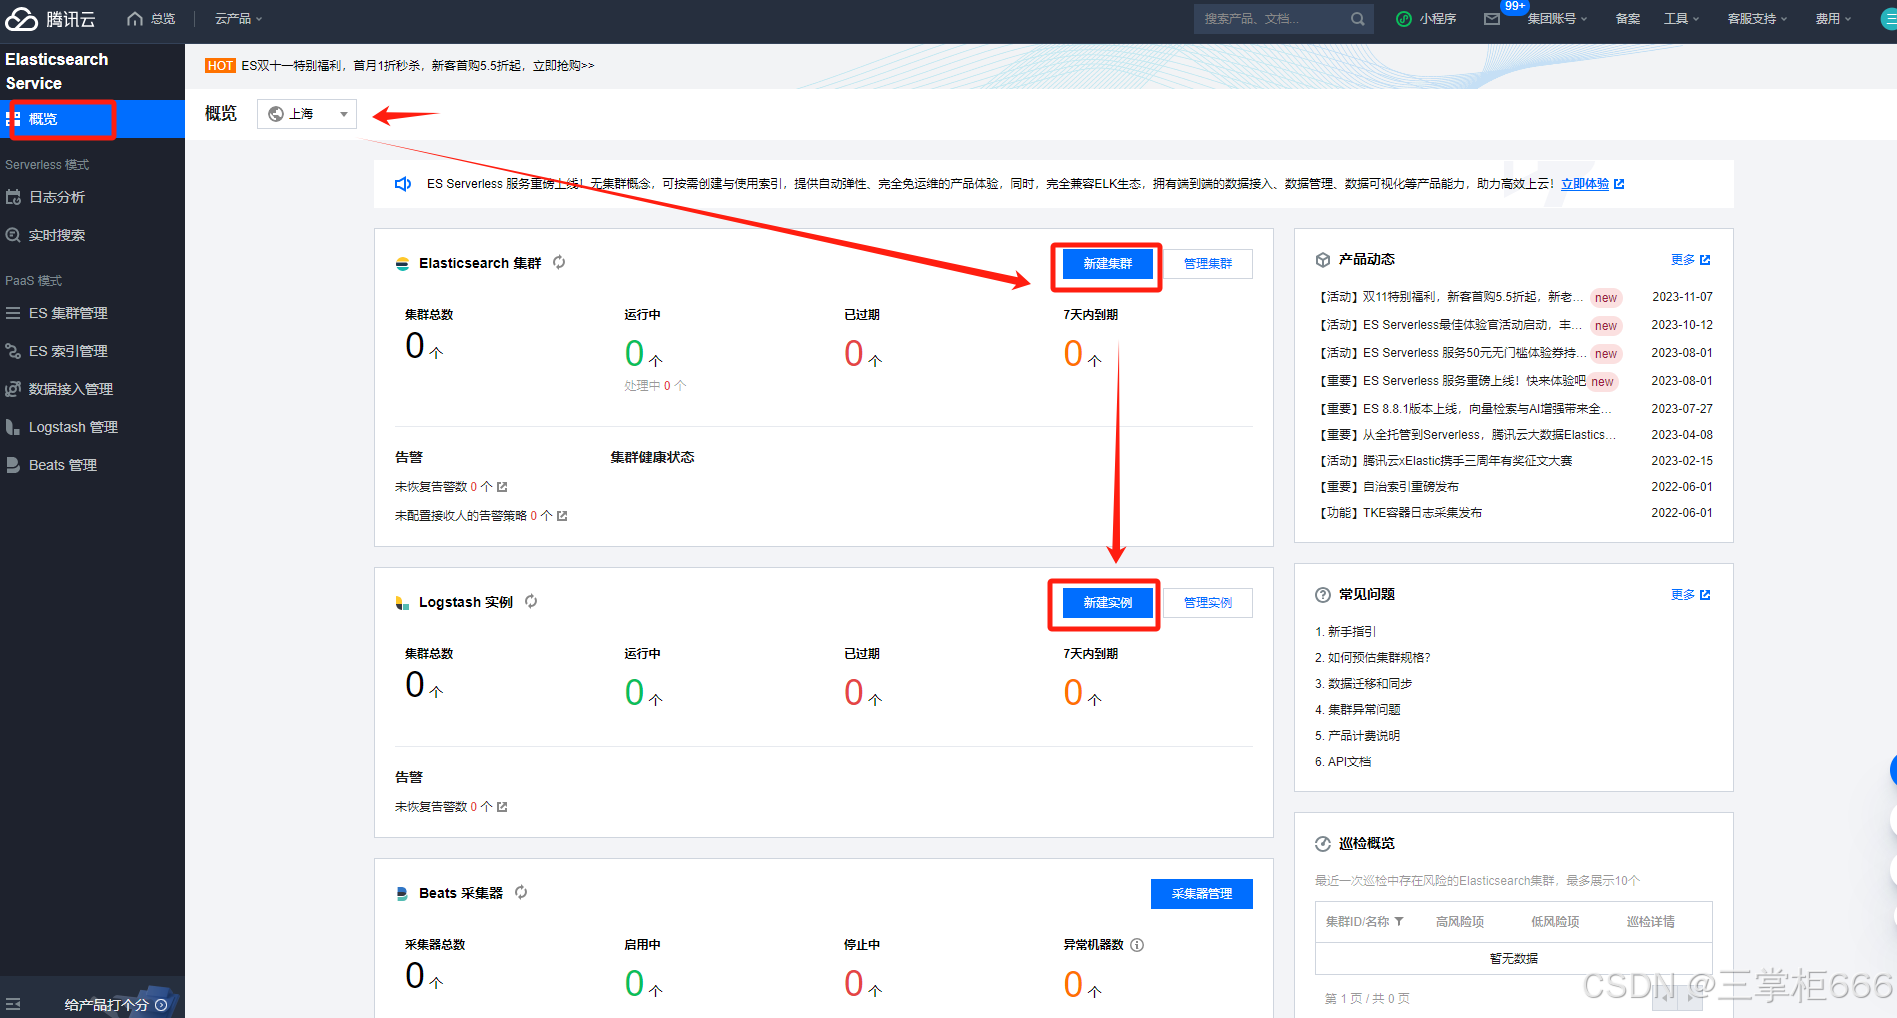Click the 实时搜索 sidebar icon
Image resolution: width=1897 pixels, height=1018 pixels.
pyautogui.click(x=13, y=235)
